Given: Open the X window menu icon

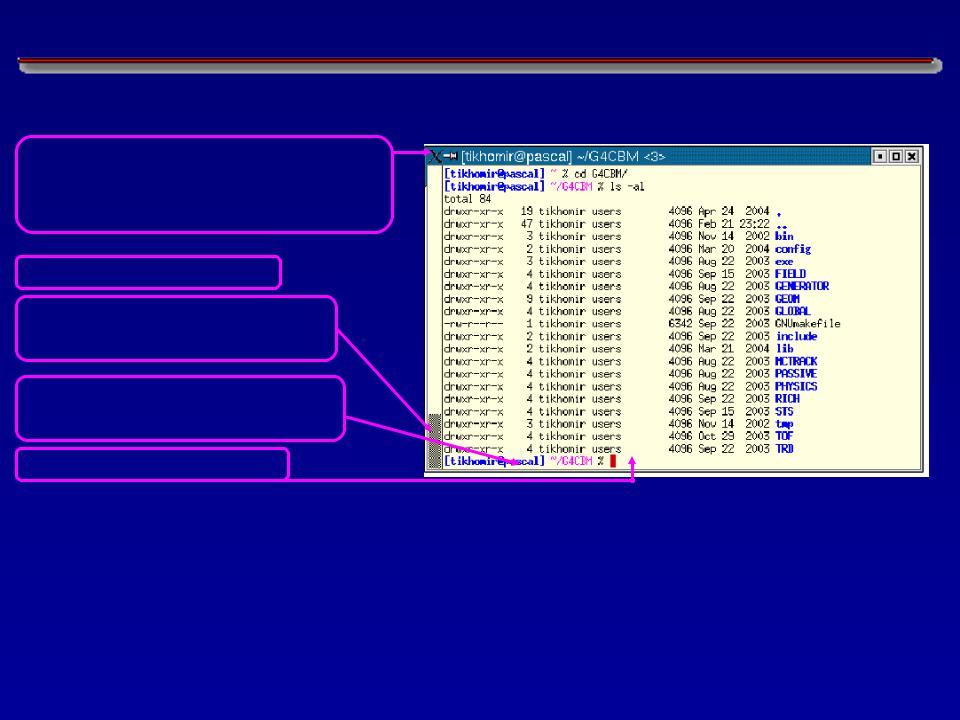Looking at the screenshot, I should click(x=433, y=157).
